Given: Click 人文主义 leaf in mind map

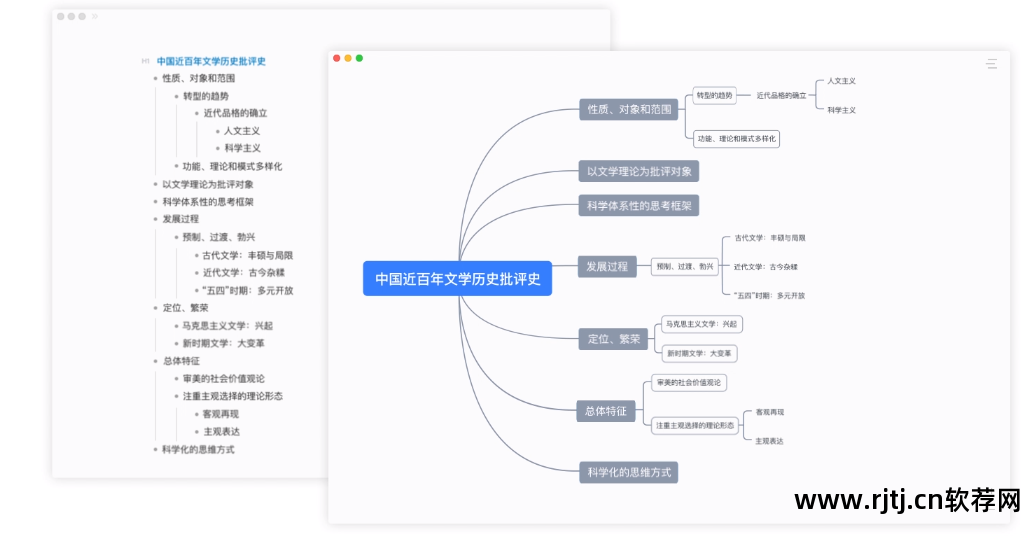Looking at the screenshot, I should tap(841, 81).
